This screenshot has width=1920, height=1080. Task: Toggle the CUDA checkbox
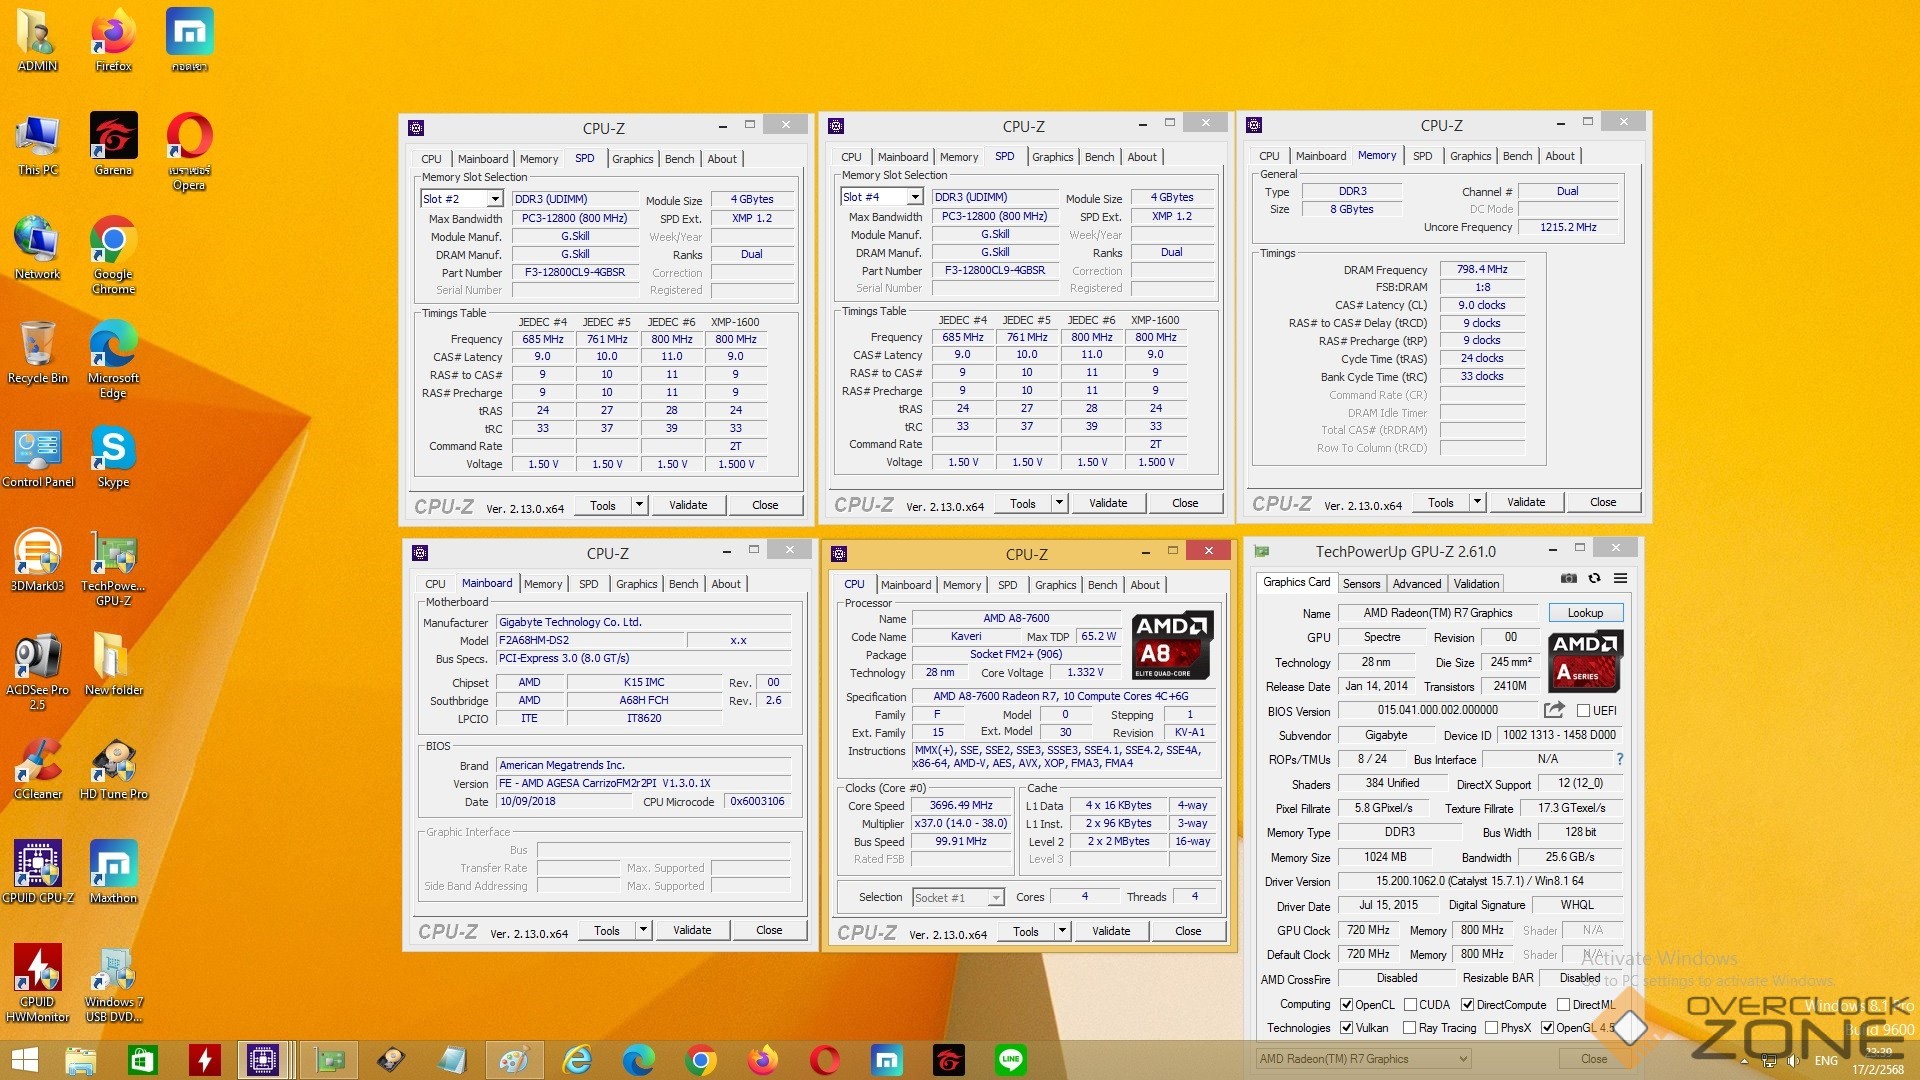pyautogui.click(x=1410, y=1005)
